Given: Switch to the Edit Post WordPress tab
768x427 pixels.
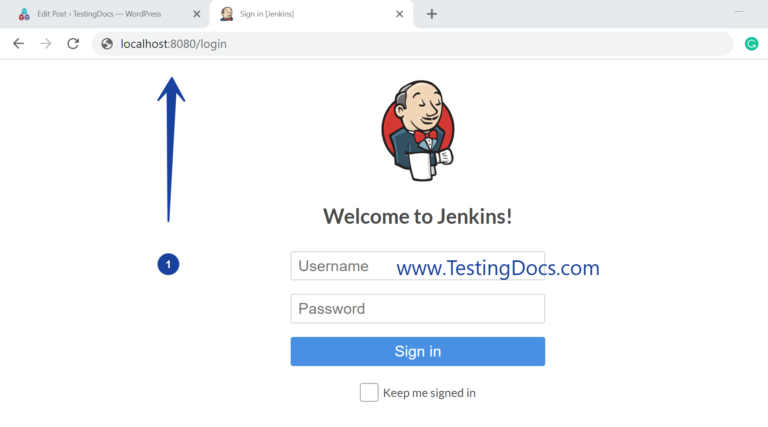Looking at the screenshot, I should [x=100, y=14].
